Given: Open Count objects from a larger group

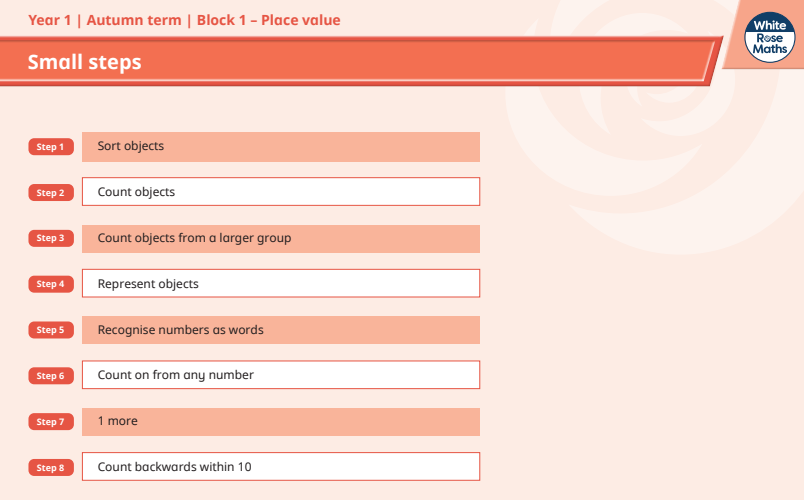Looking at the screenshot, I should coord(280,239).
